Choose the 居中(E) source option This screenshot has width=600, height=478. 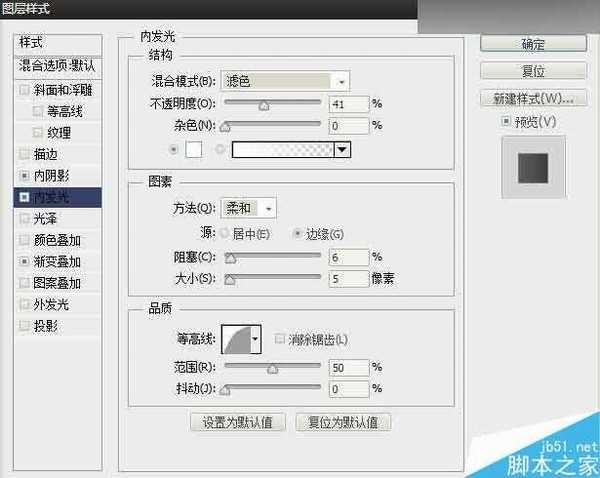pyautogui.click(x=224, y=233)
